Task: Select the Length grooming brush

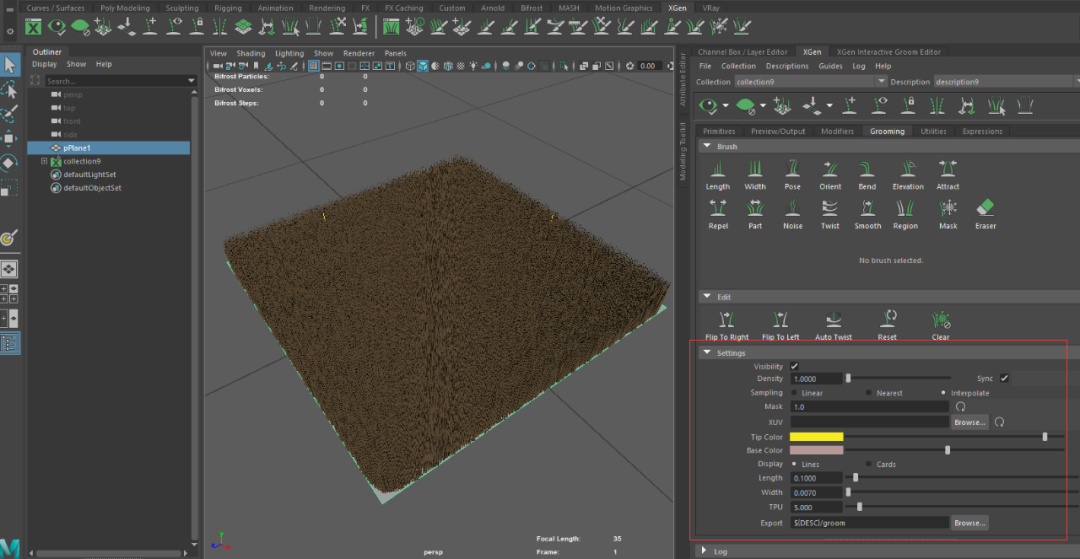Action: coord(717,168)
